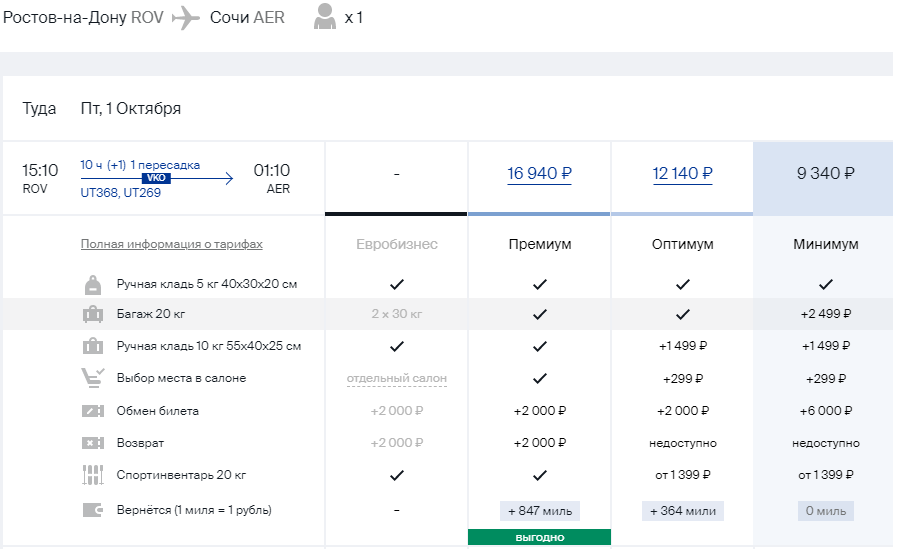Image resolution: width=899 pixels, height=550 pixels.
Task: Click +1 499 ₽ hand luggage price under Оптимум
Action: tap(682, 346)
